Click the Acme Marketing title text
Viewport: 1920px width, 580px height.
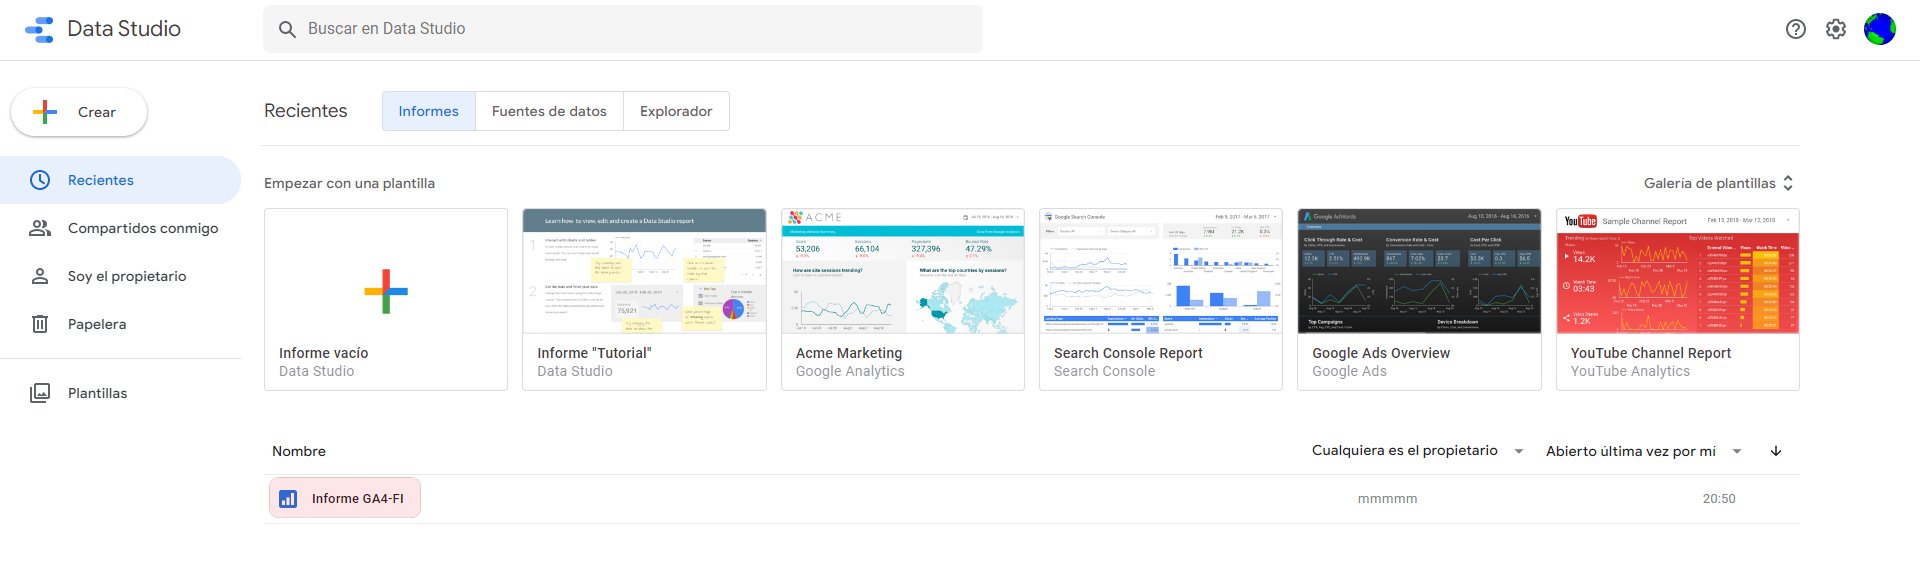click(849, 353)
